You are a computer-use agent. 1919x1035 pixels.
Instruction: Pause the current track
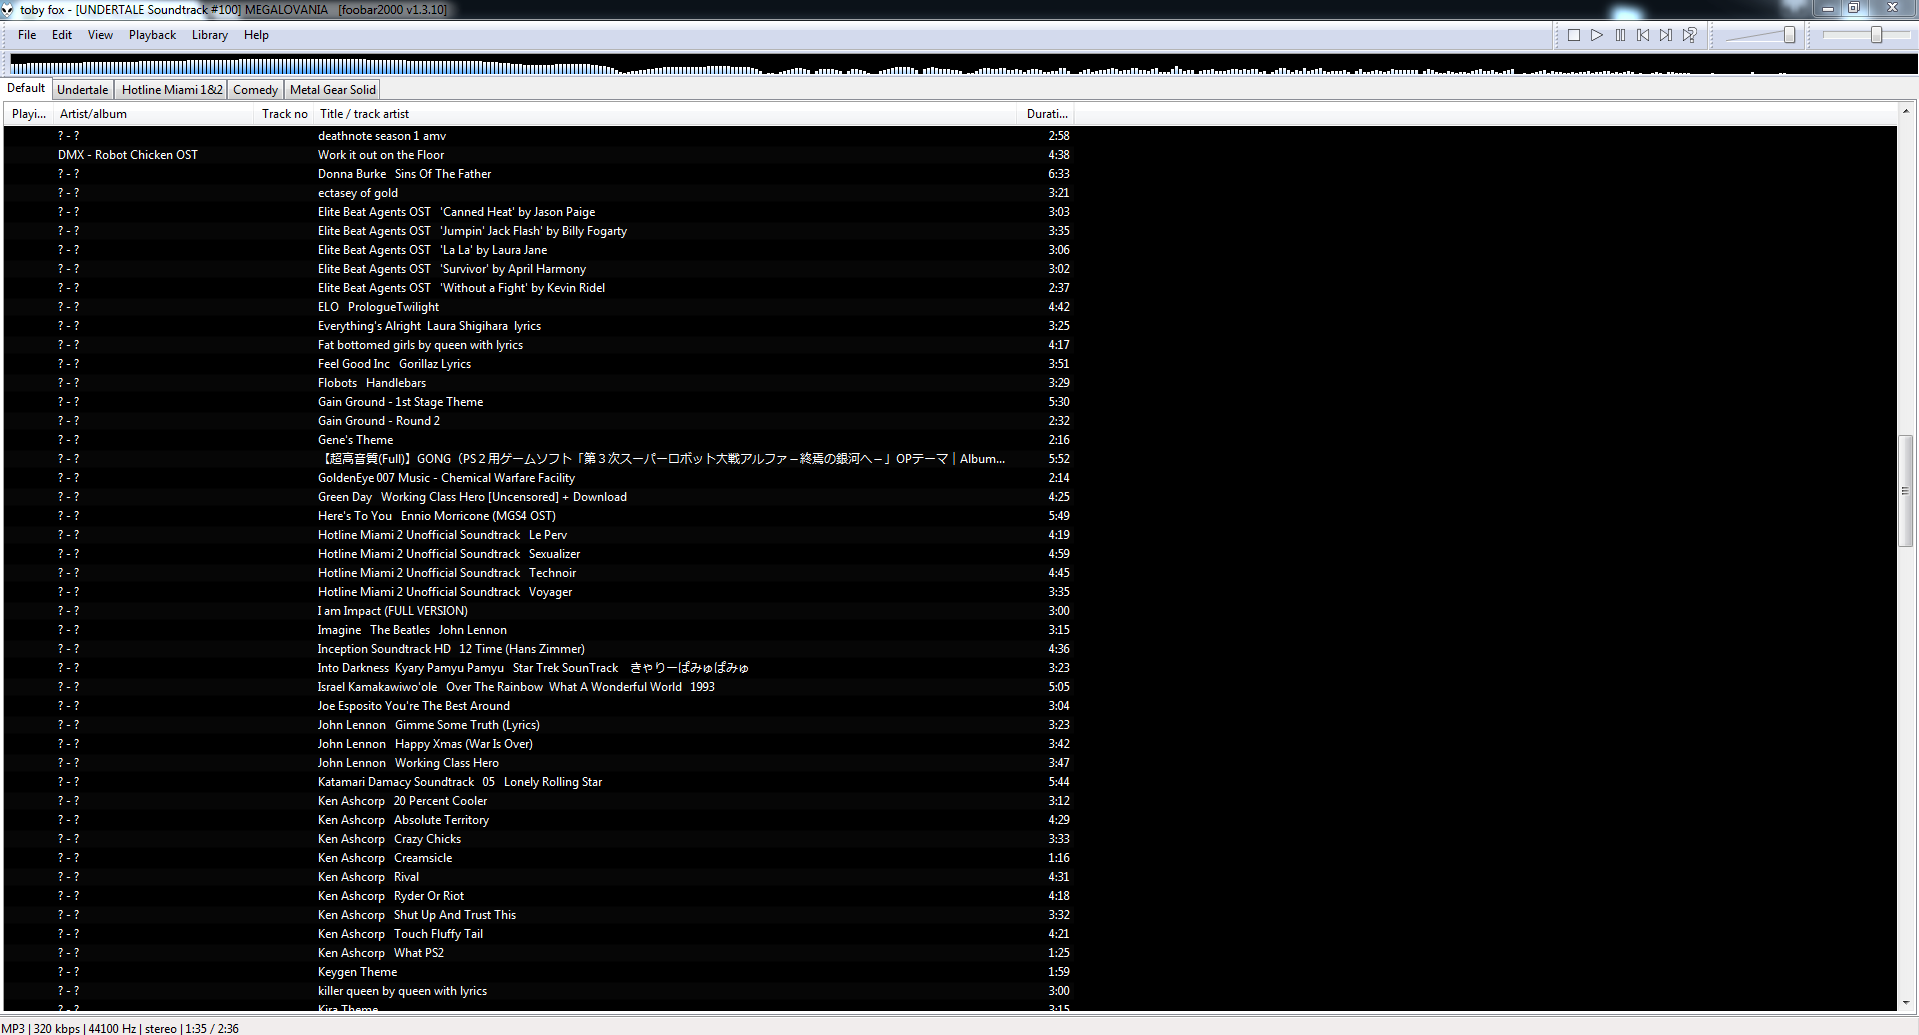tap(1620, 35)
